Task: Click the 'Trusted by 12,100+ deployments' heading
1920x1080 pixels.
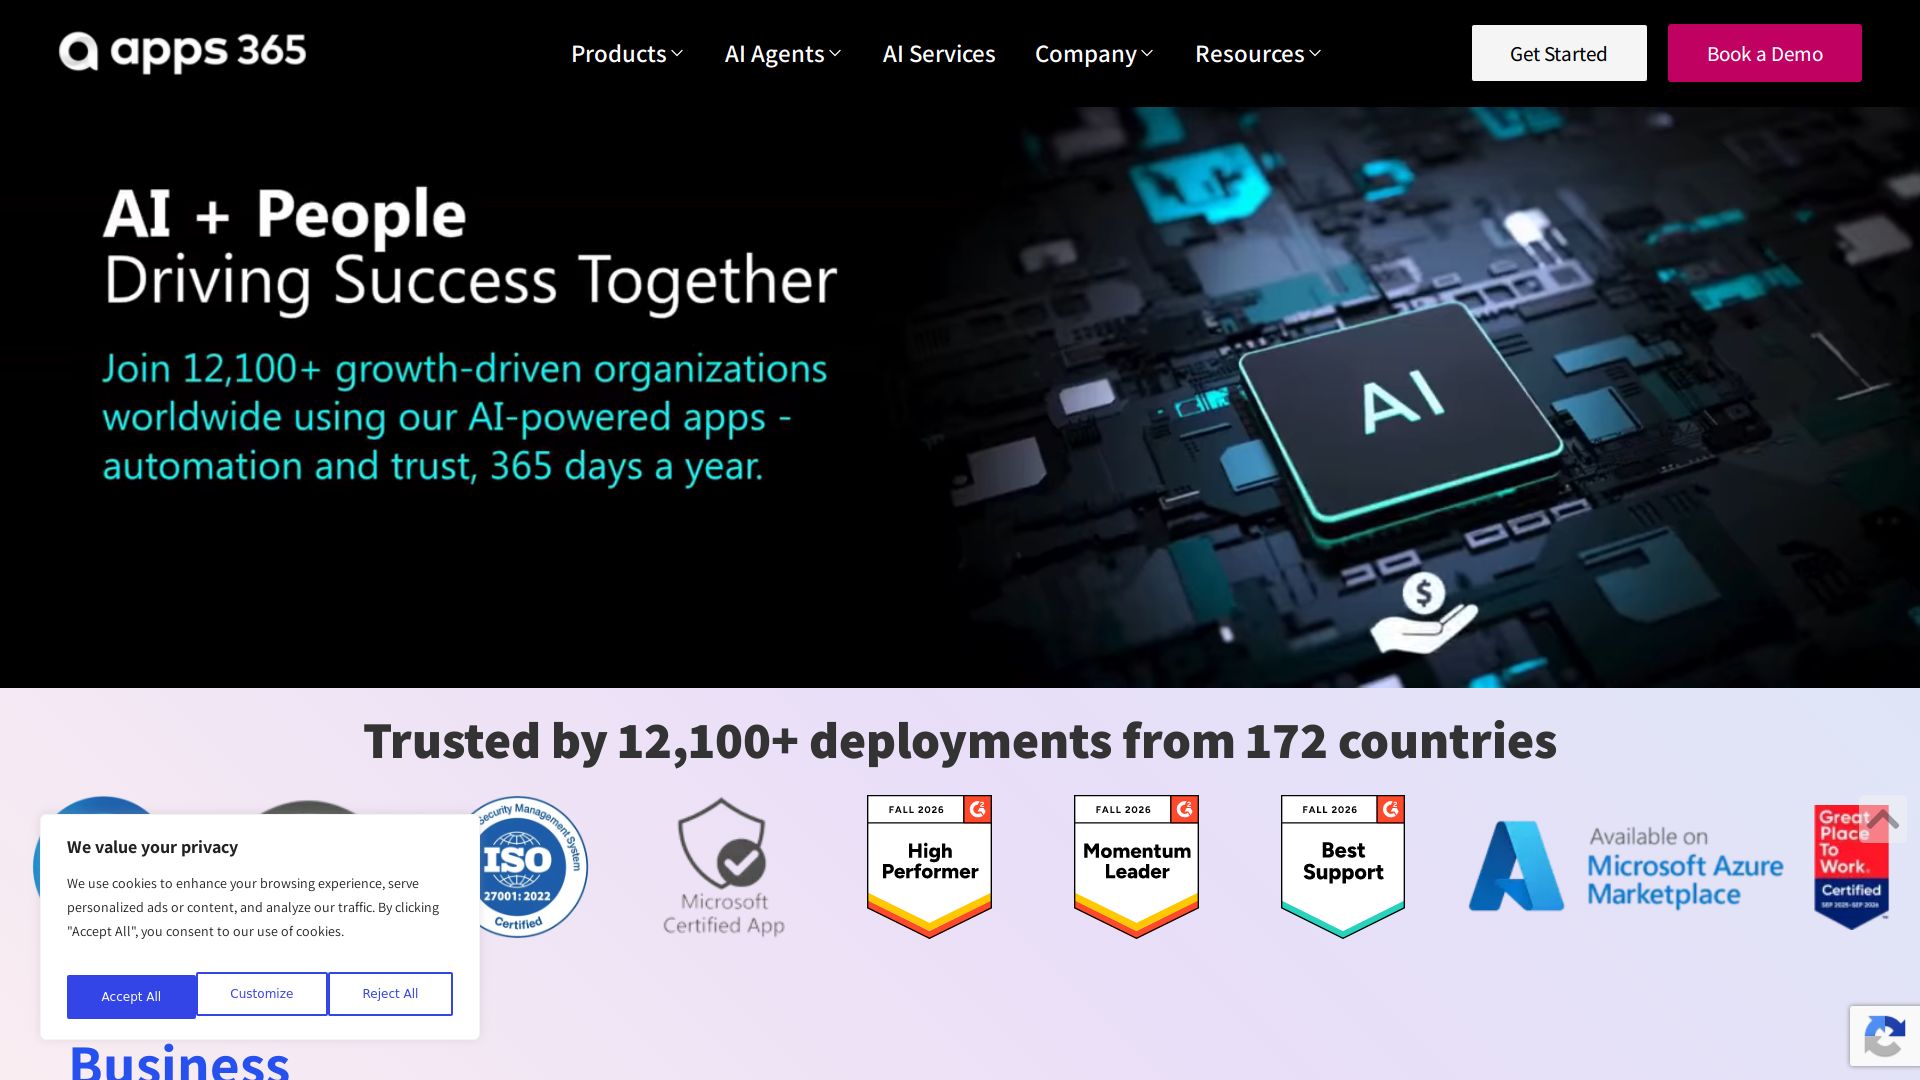Action: point(960,741)
